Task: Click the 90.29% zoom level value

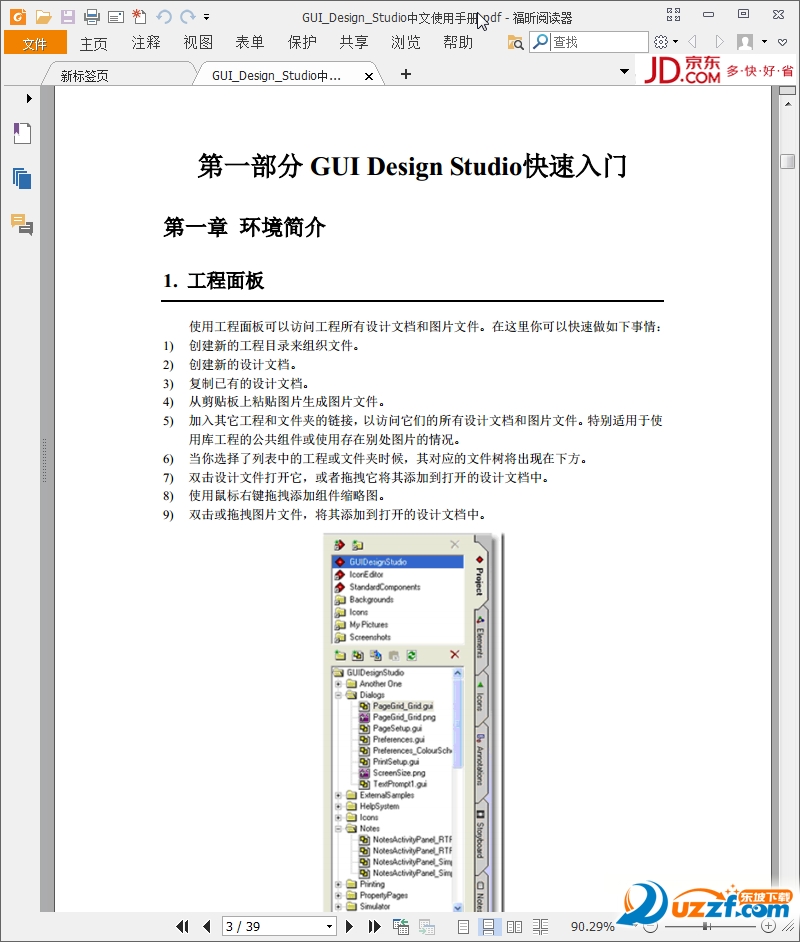Action: coord(592,926)
